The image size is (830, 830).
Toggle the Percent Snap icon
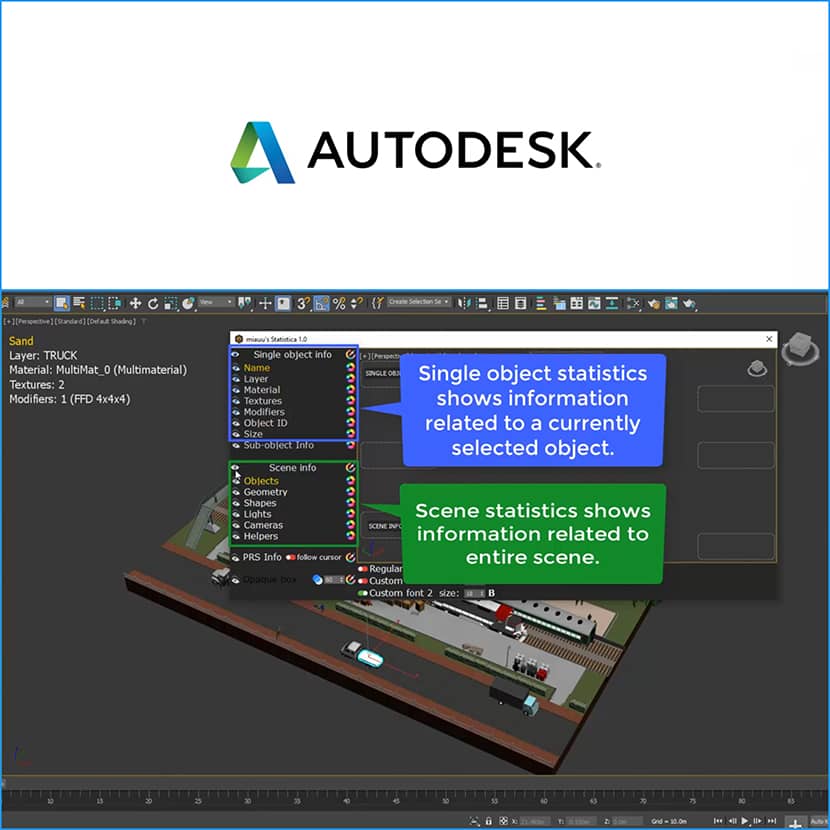pos(339,303)
